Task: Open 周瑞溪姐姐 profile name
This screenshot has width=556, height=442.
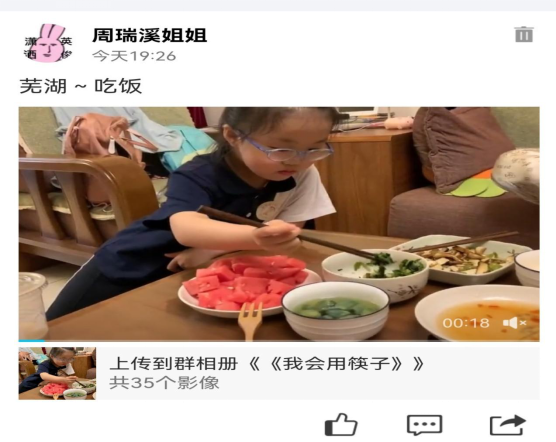Action: click(x=149, y=35)
